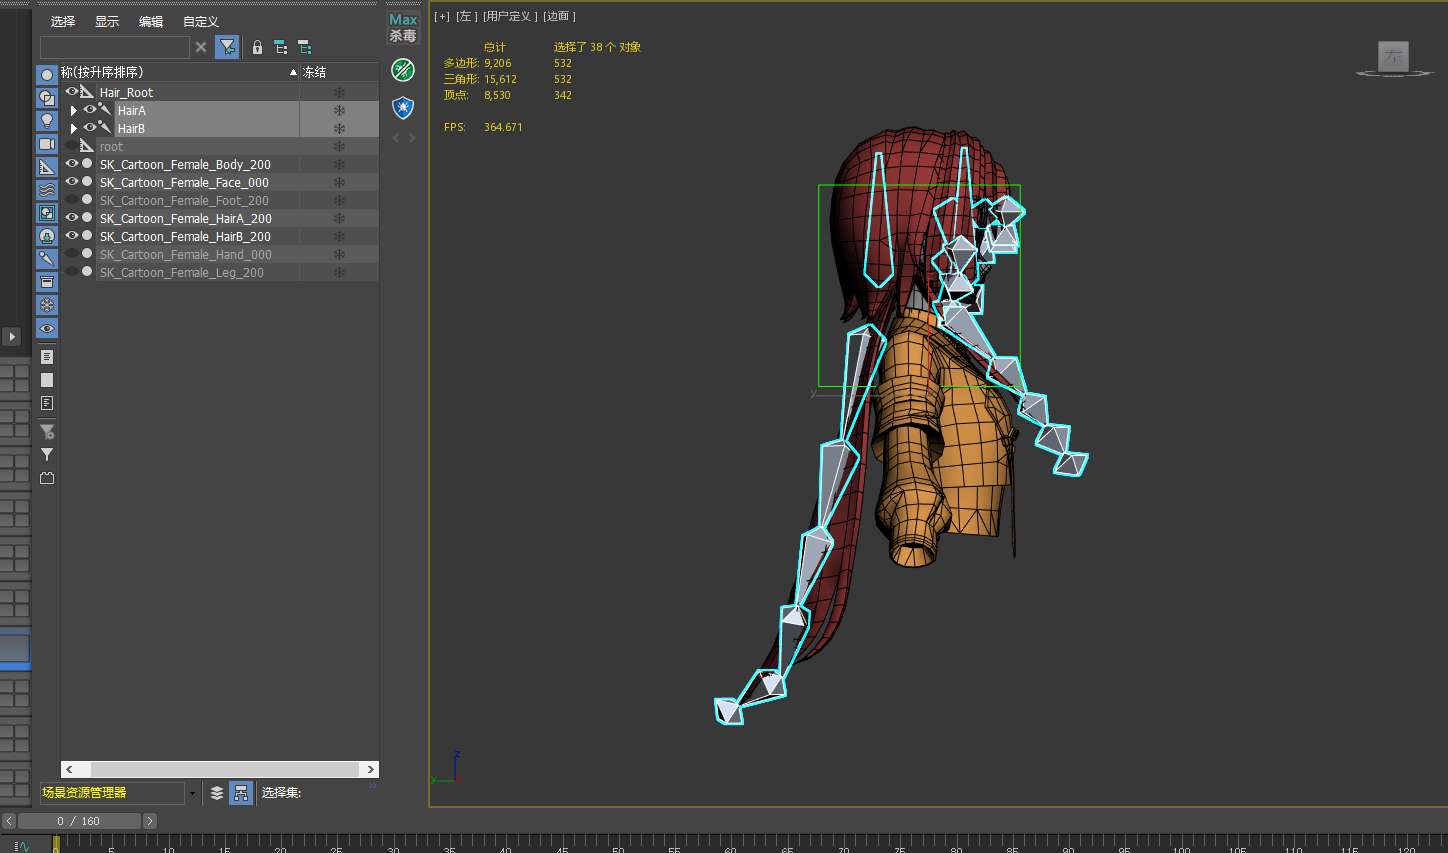Screen dimensions: 1448x853
Task: Toggle visibility eye of Hair_Root
Action: point(72,92)
